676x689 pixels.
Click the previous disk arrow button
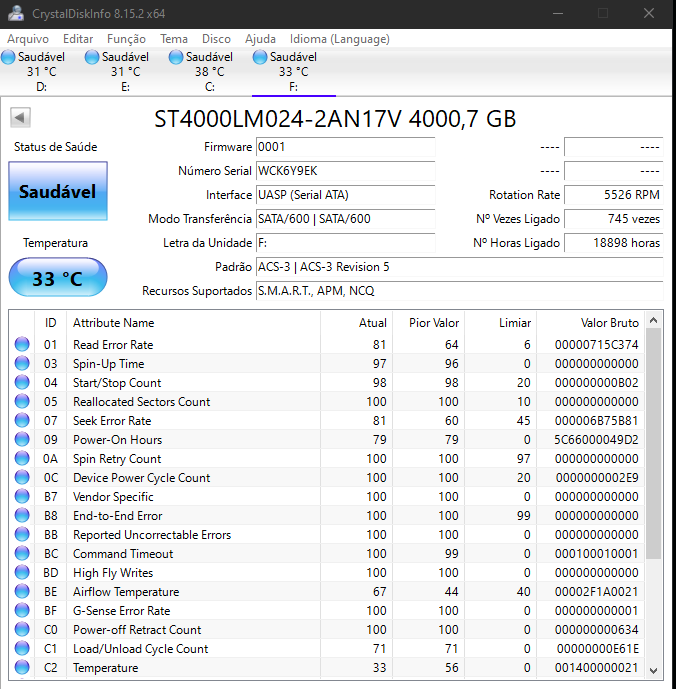click(20, 117)
